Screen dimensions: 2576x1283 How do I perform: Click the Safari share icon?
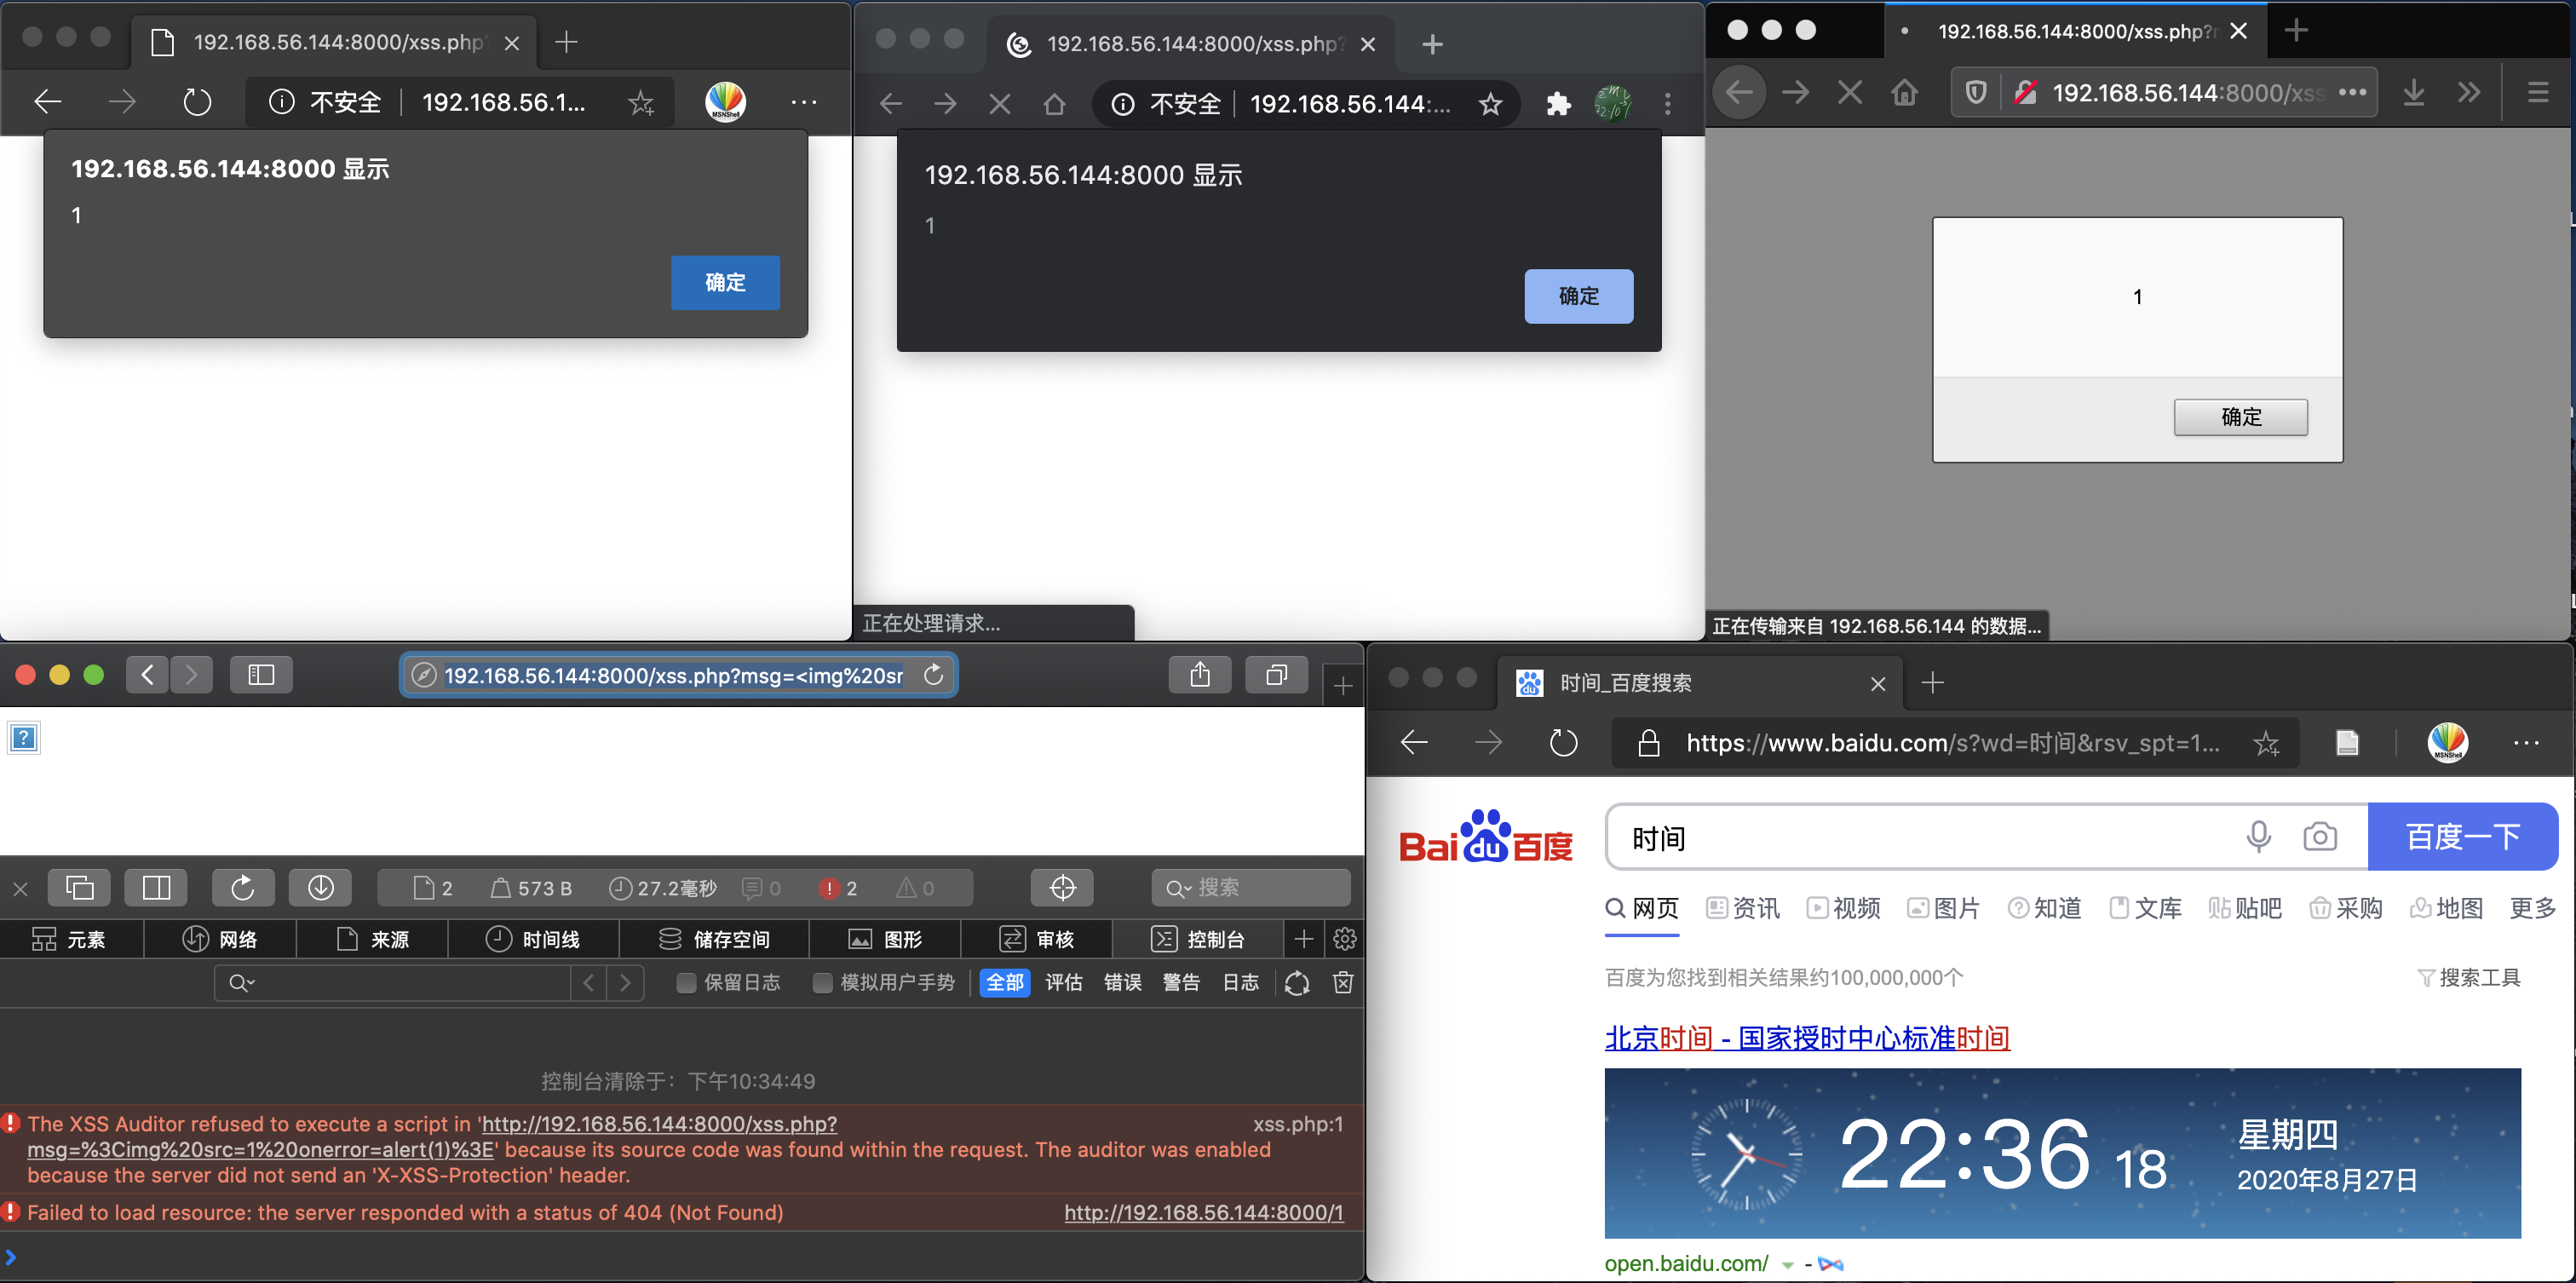point(1200,675)
